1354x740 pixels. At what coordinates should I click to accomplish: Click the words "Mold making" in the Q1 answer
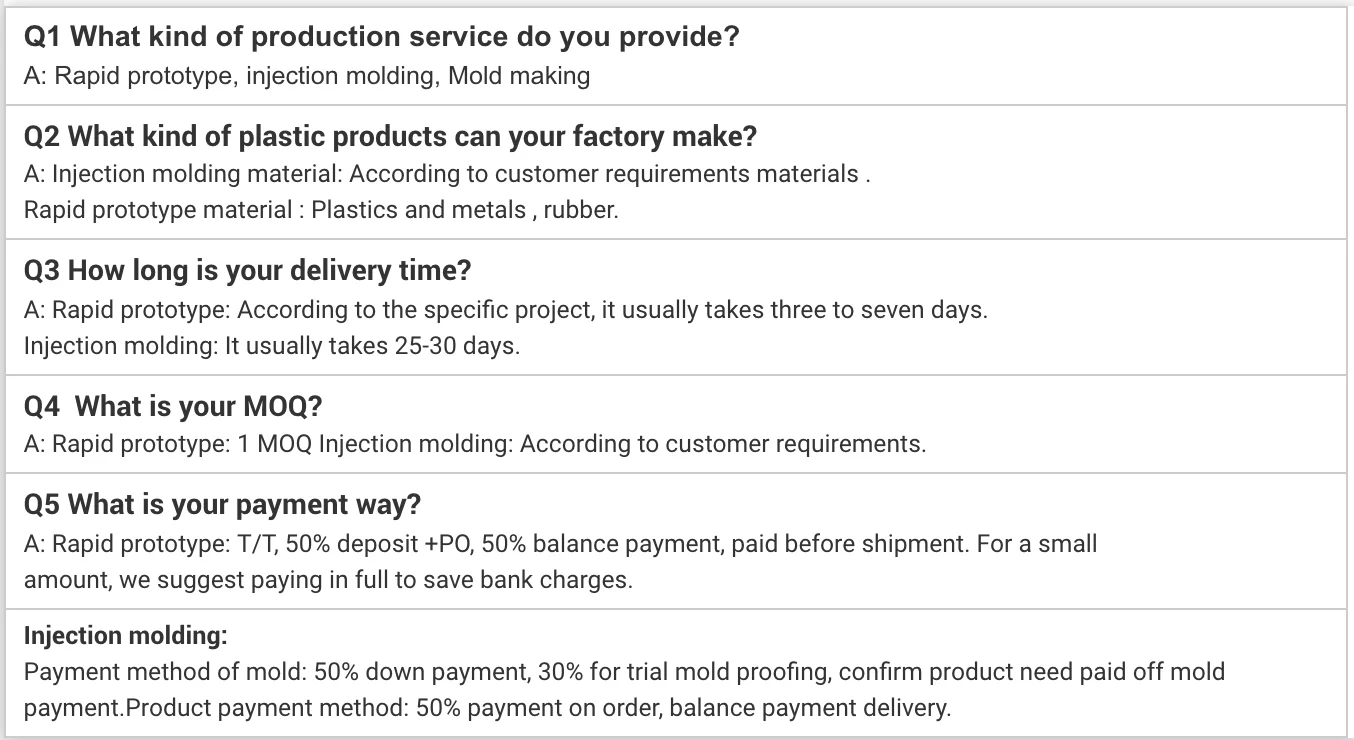pos(519,76)
